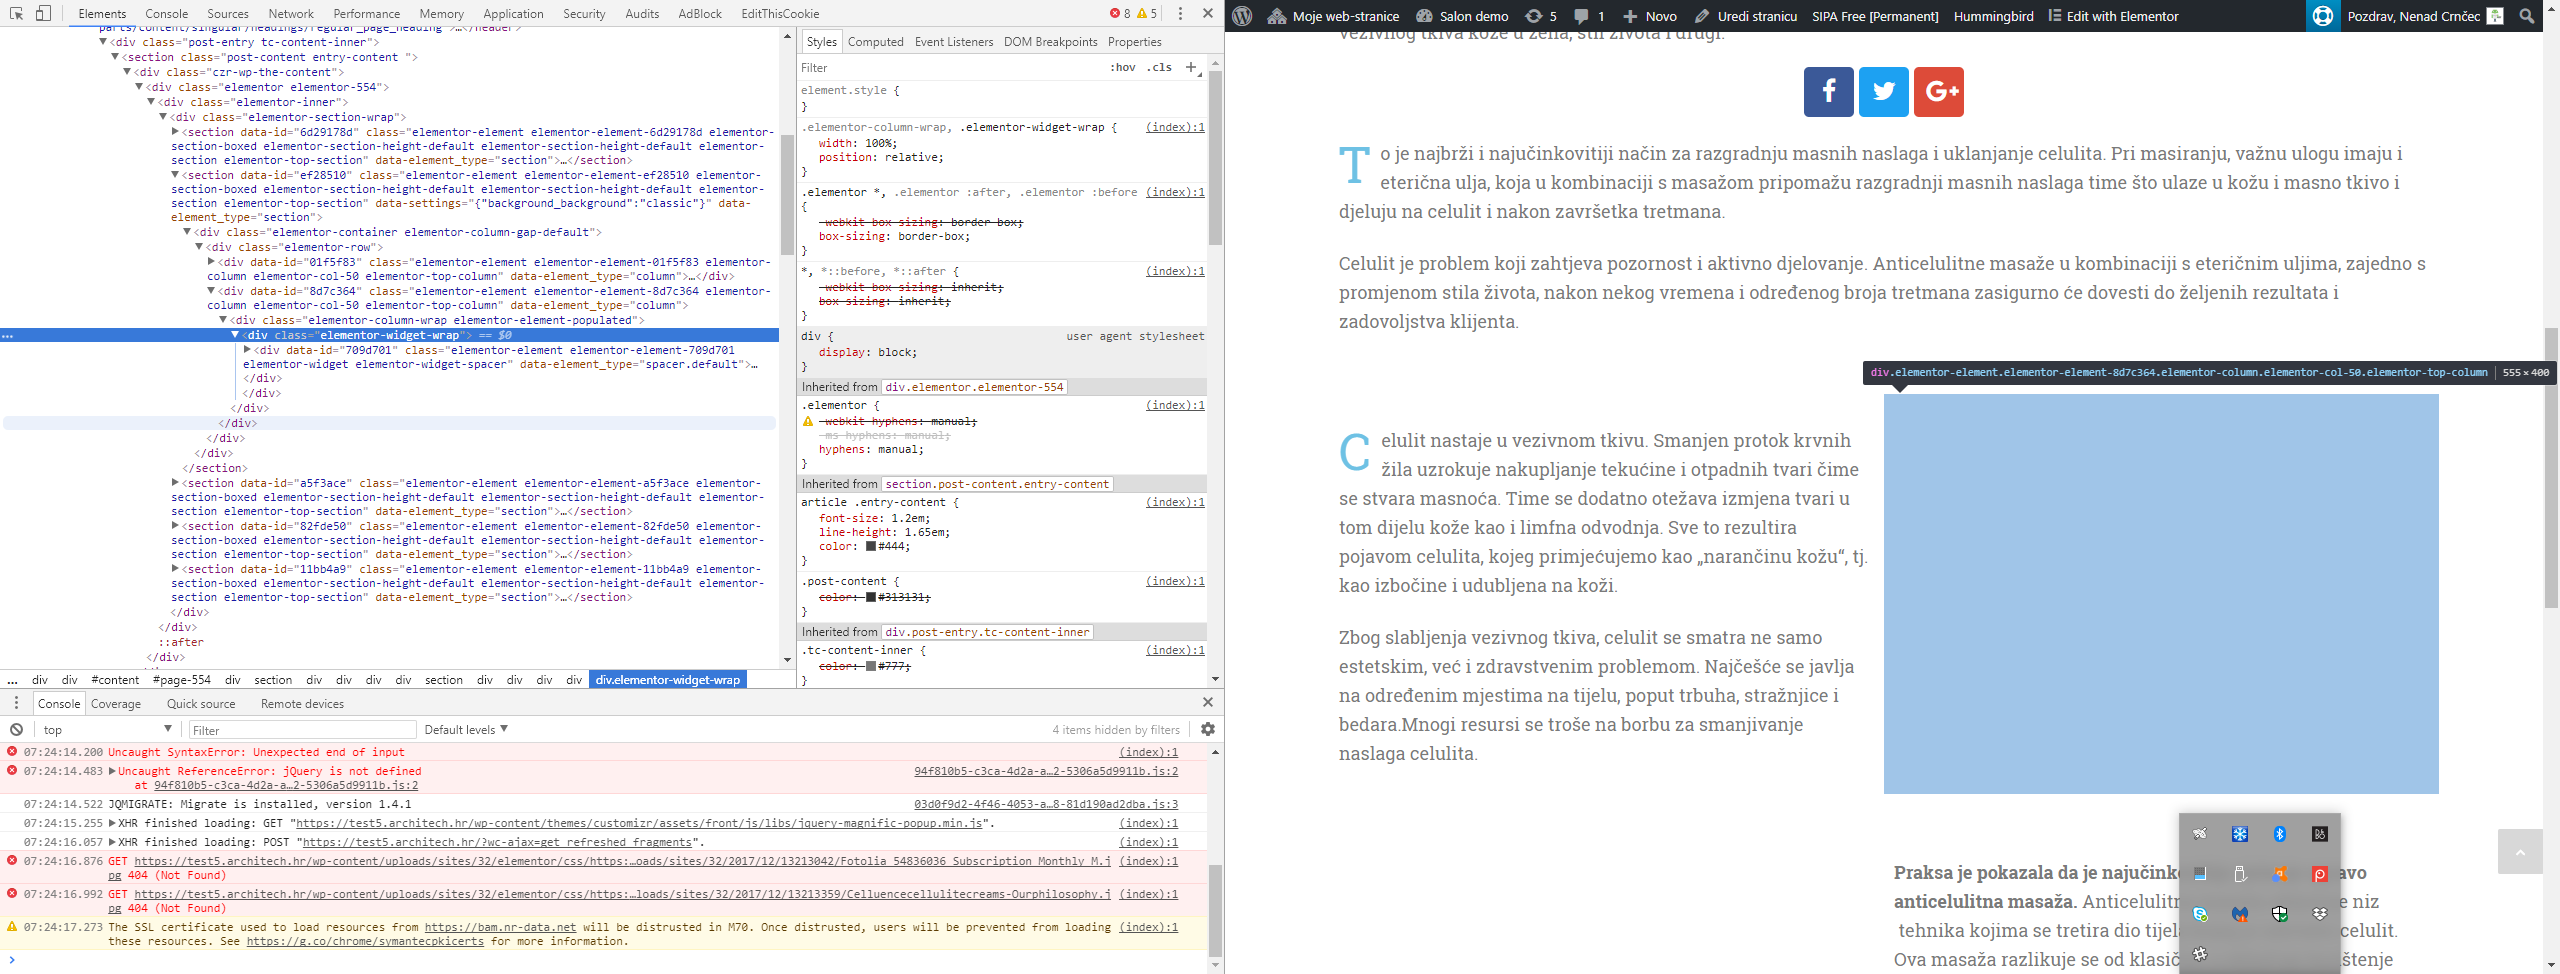The height and width of the screenshot is (974, 2560).
Task: Open Bluetooth icon in system tray
Action: click(x=2280, y=834)
